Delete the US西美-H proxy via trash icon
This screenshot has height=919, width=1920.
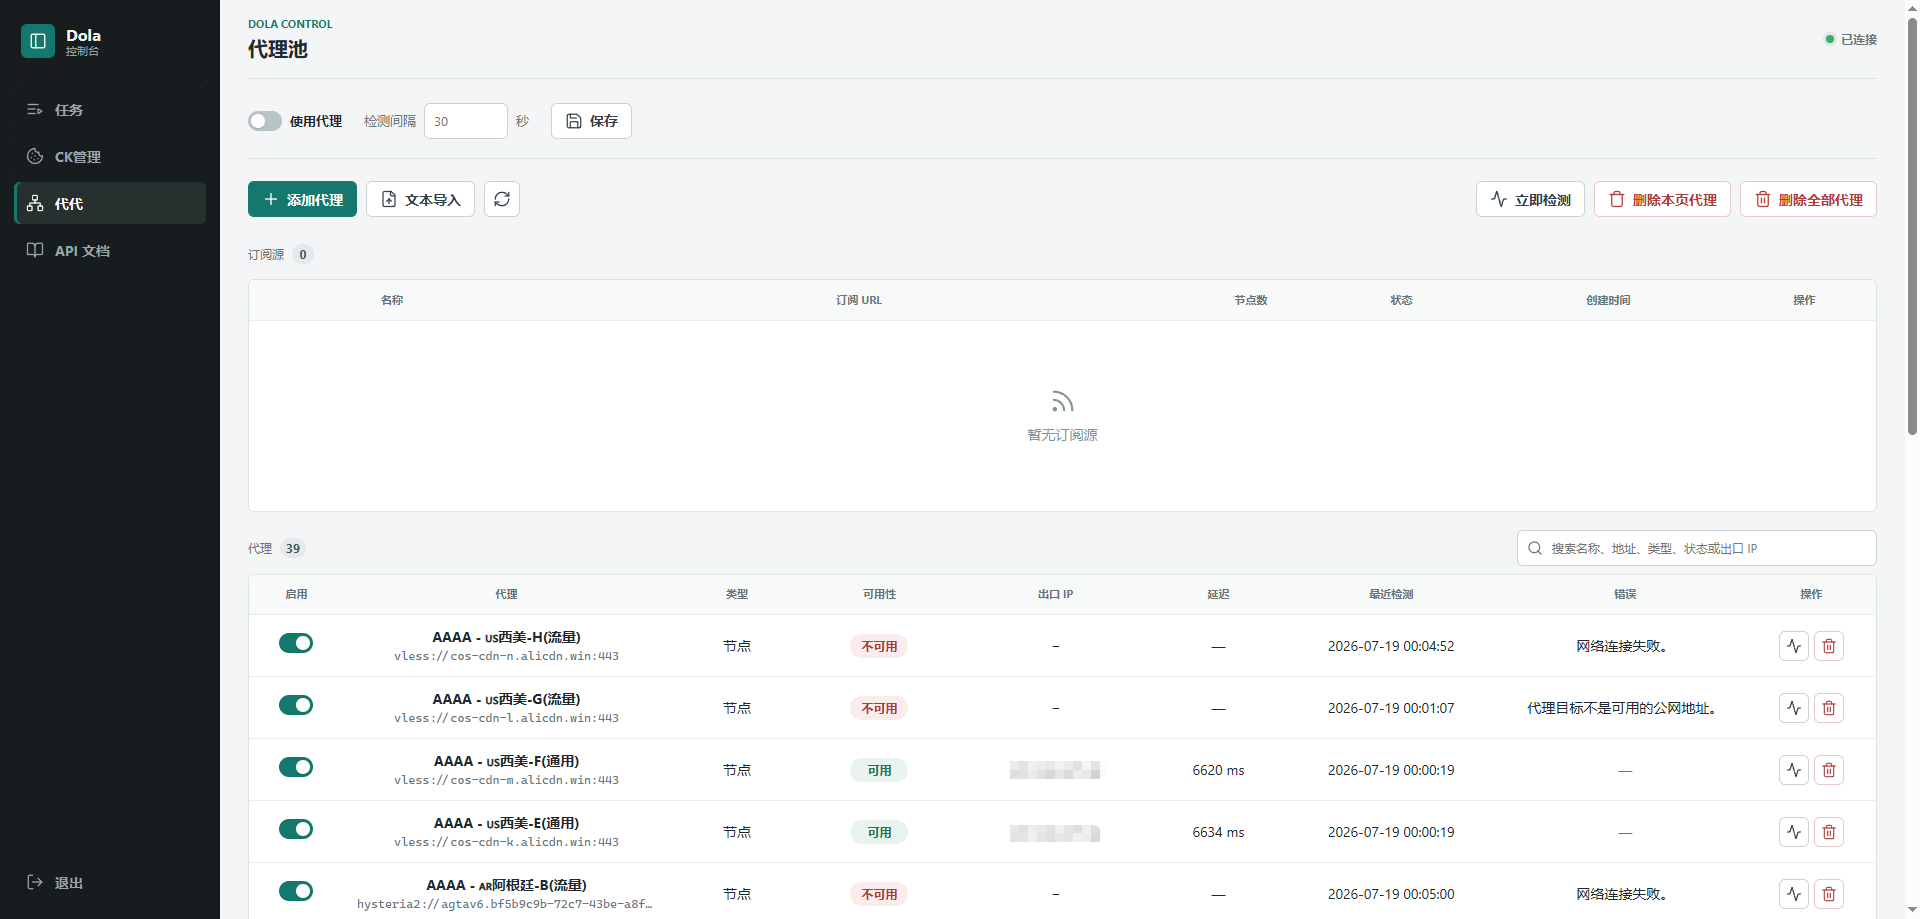point(1829,646)
